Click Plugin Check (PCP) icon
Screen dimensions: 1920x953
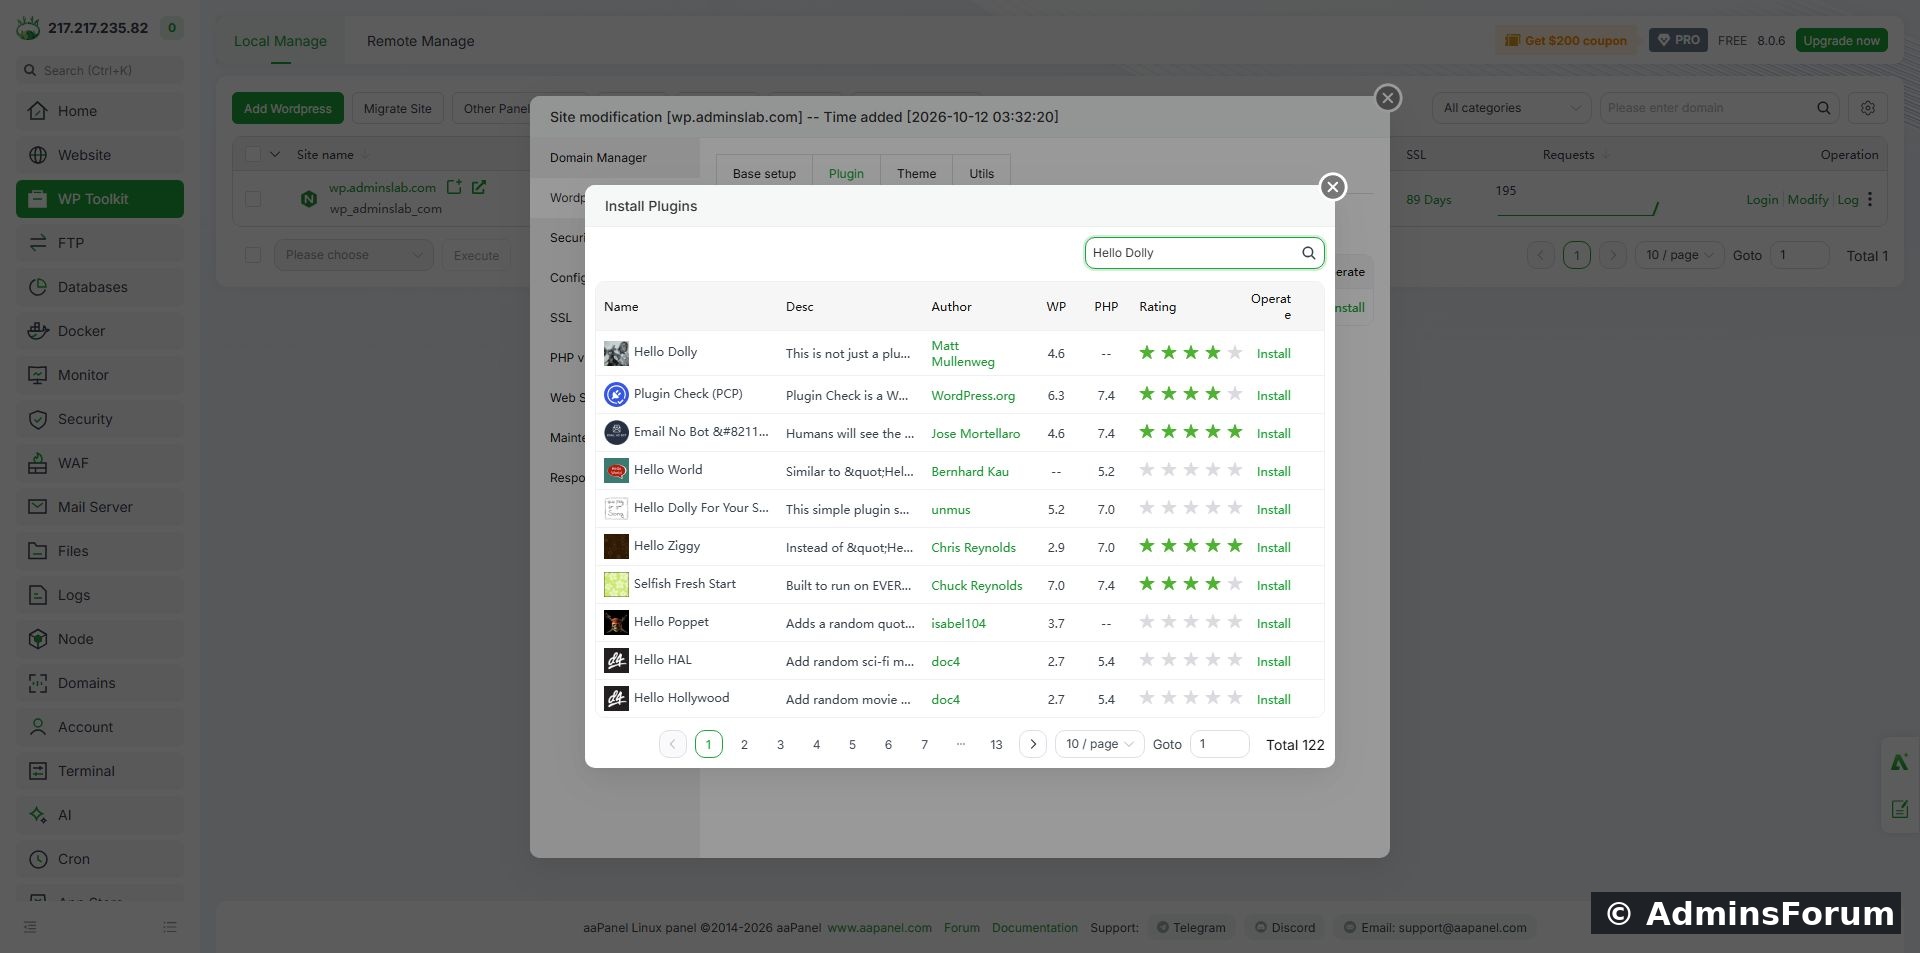[616, 395]
